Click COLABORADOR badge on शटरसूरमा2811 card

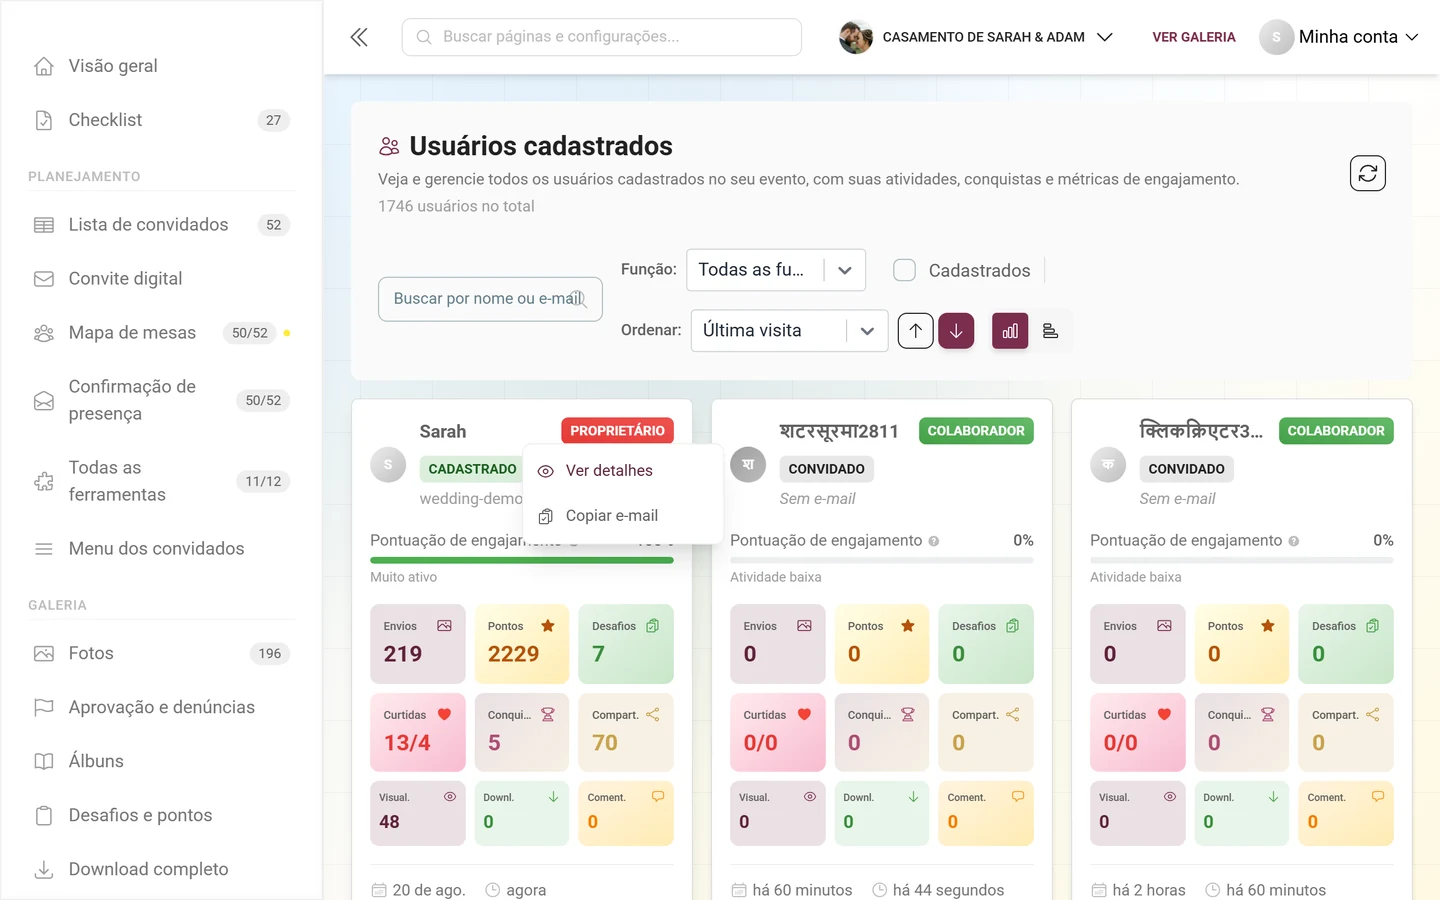tap(976, 431)
